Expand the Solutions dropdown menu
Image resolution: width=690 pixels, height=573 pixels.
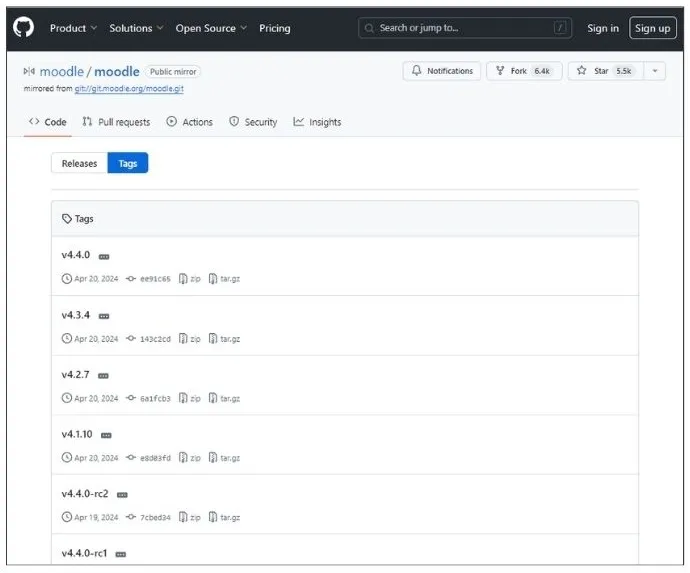click(136, 28)
